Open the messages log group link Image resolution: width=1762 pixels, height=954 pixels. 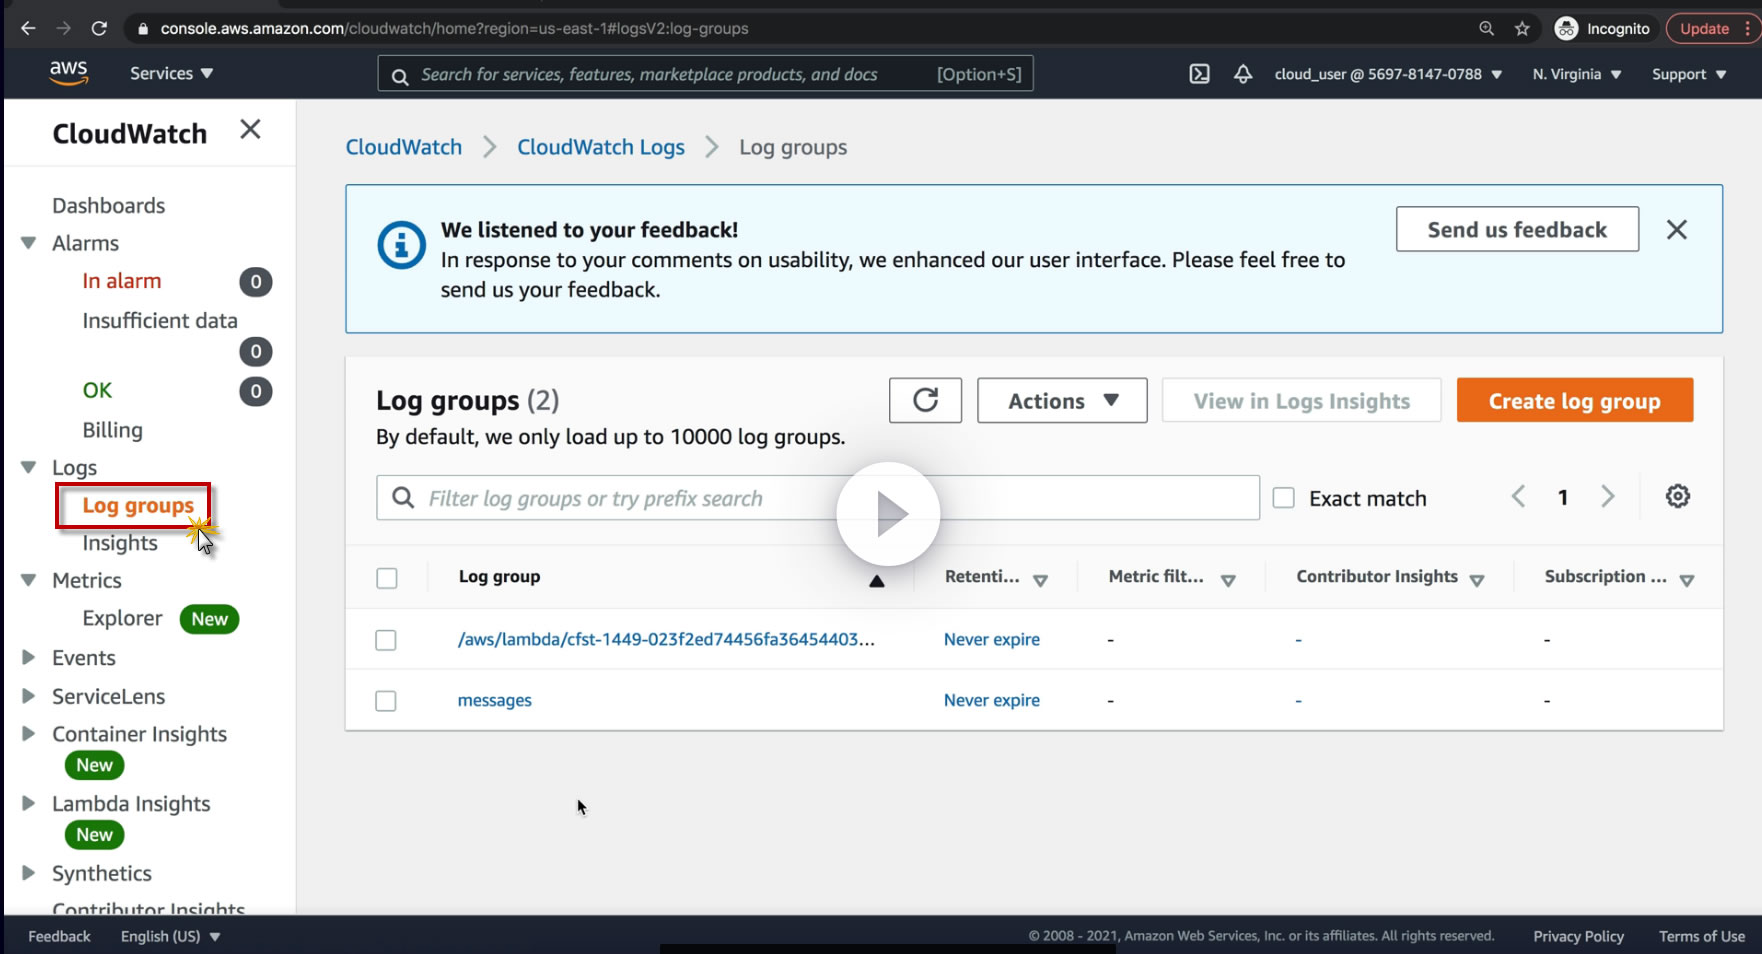coord(494,701)
